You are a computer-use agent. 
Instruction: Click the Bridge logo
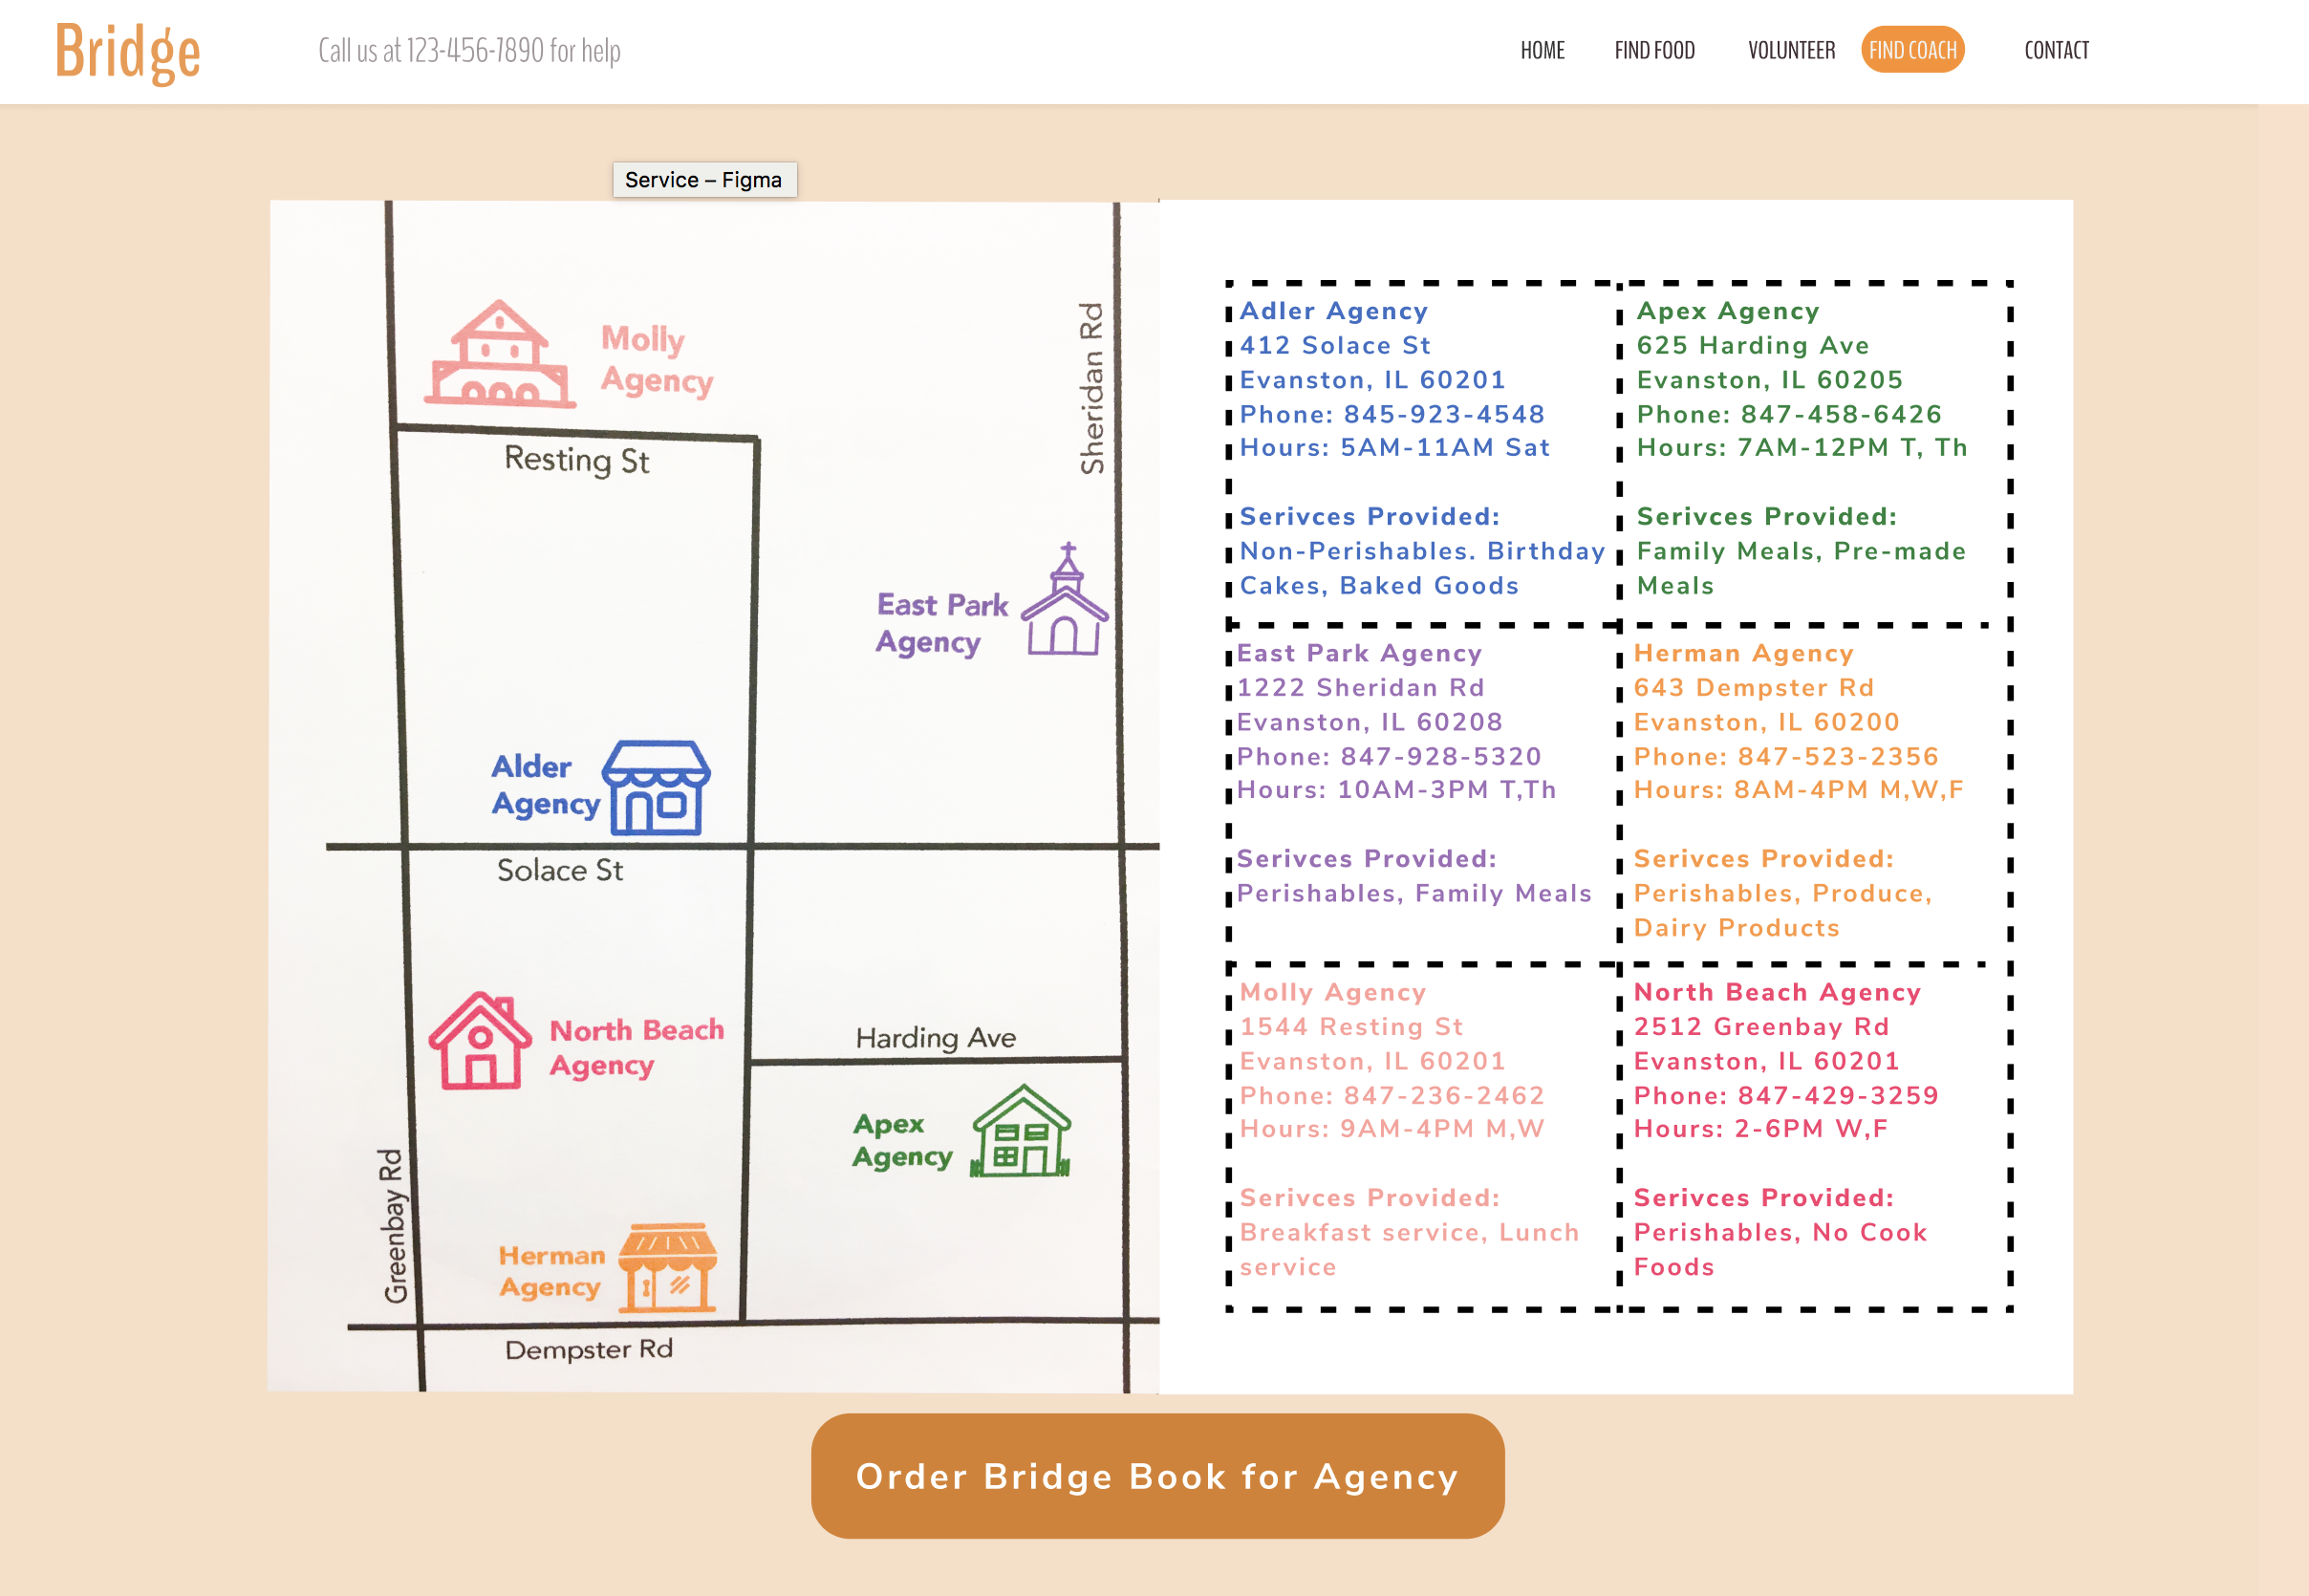[x=128, y=52]
